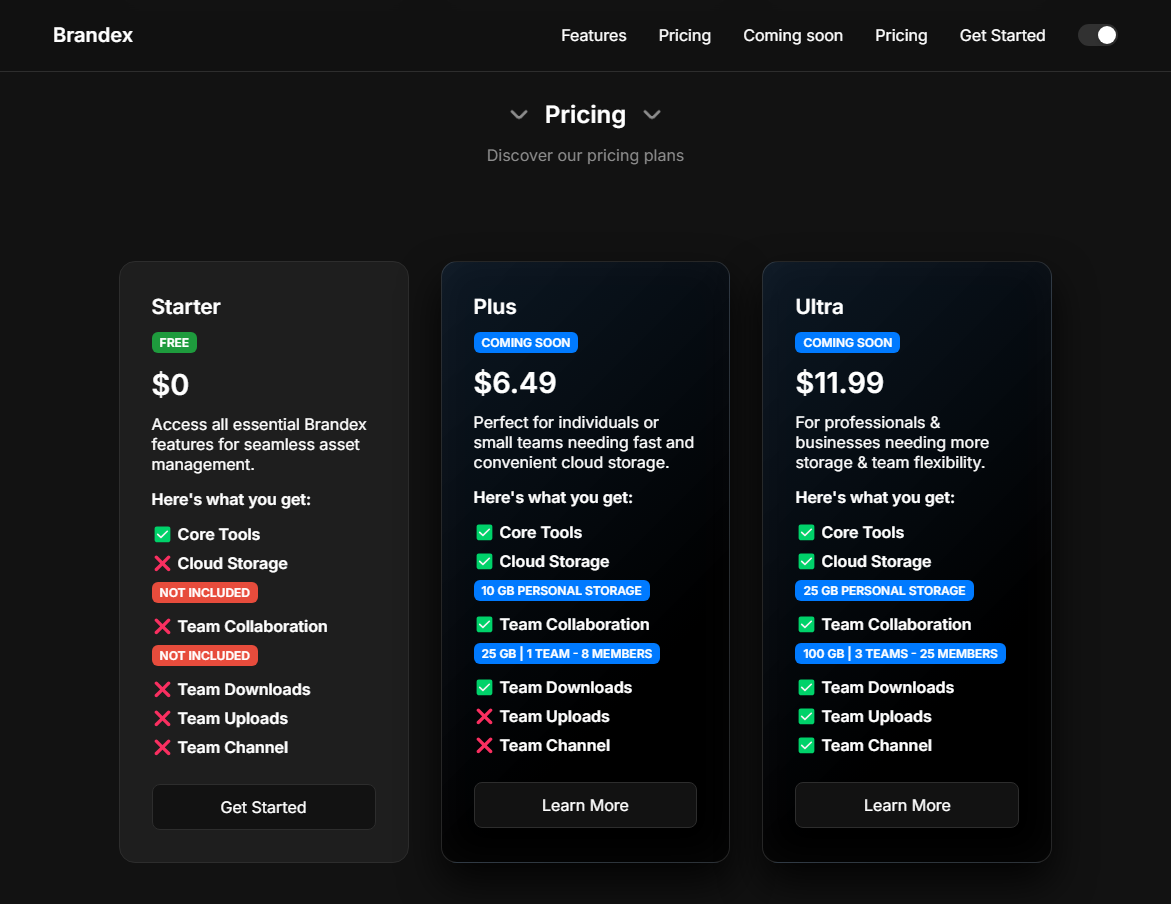Viewport: 1171px width, 904px height.
Task: Click the Team Collaboration checkmark in Ultra plan
Action: [806, 625]
